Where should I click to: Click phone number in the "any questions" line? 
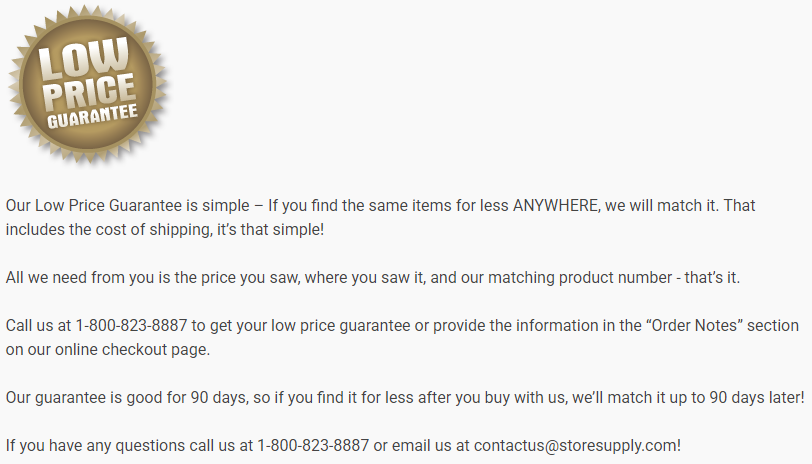313,444
